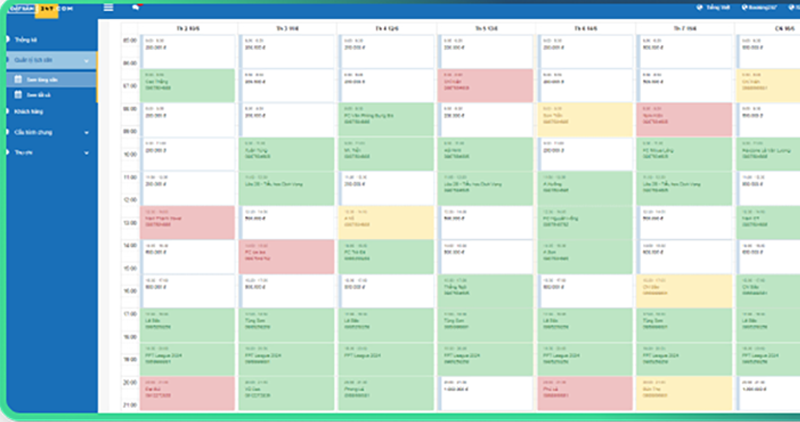
Task: Open the yellow 08:00 booking on Th 6
Action: pyautogui.click(x=585, y=119)
